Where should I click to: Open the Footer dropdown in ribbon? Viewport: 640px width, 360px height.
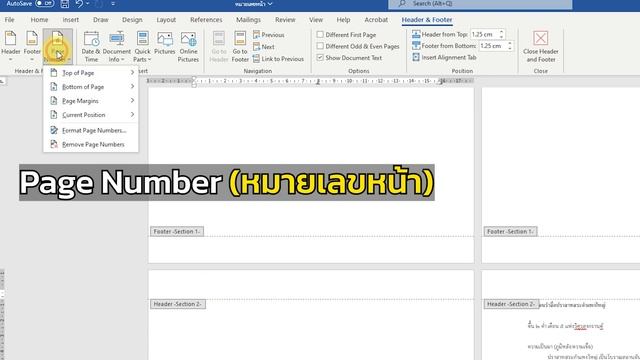32,46
